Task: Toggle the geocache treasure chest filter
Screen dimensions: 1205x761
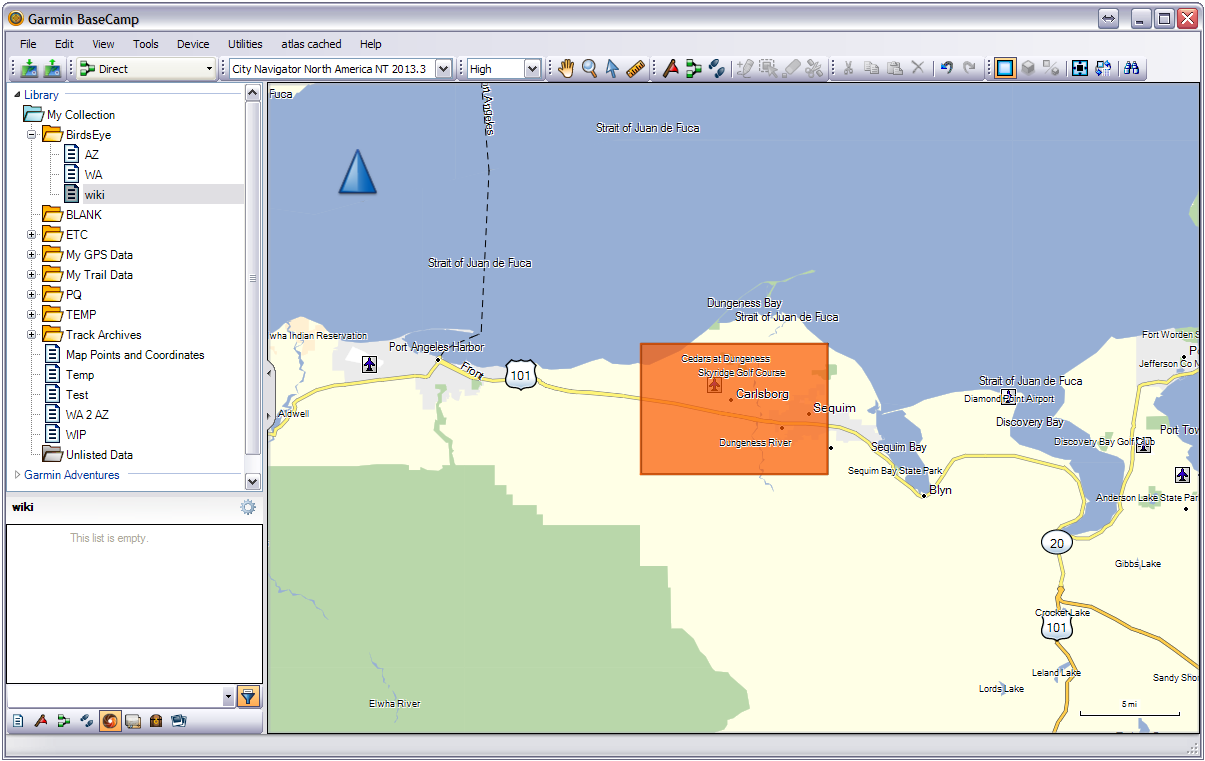Action: pyautogui.click(x=156, y=720)
